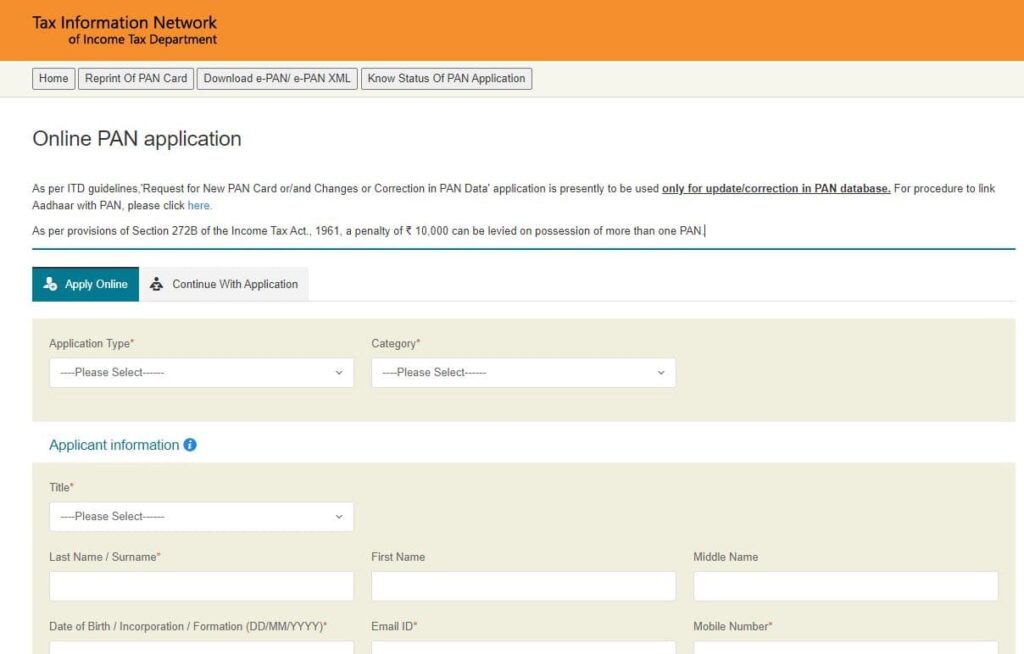The height and width of the screenshot is (654, 1024).
Task: Switch to the Apply Online tab
Action: pos(85,284)
